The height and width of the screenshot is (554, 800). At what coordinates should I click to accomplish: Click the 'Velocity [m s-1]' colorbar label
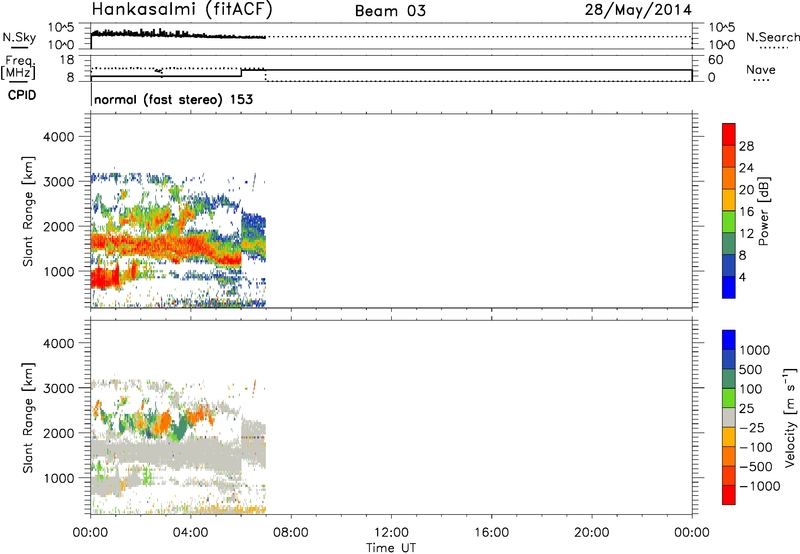pyautogui.click(x=790, y=417)
